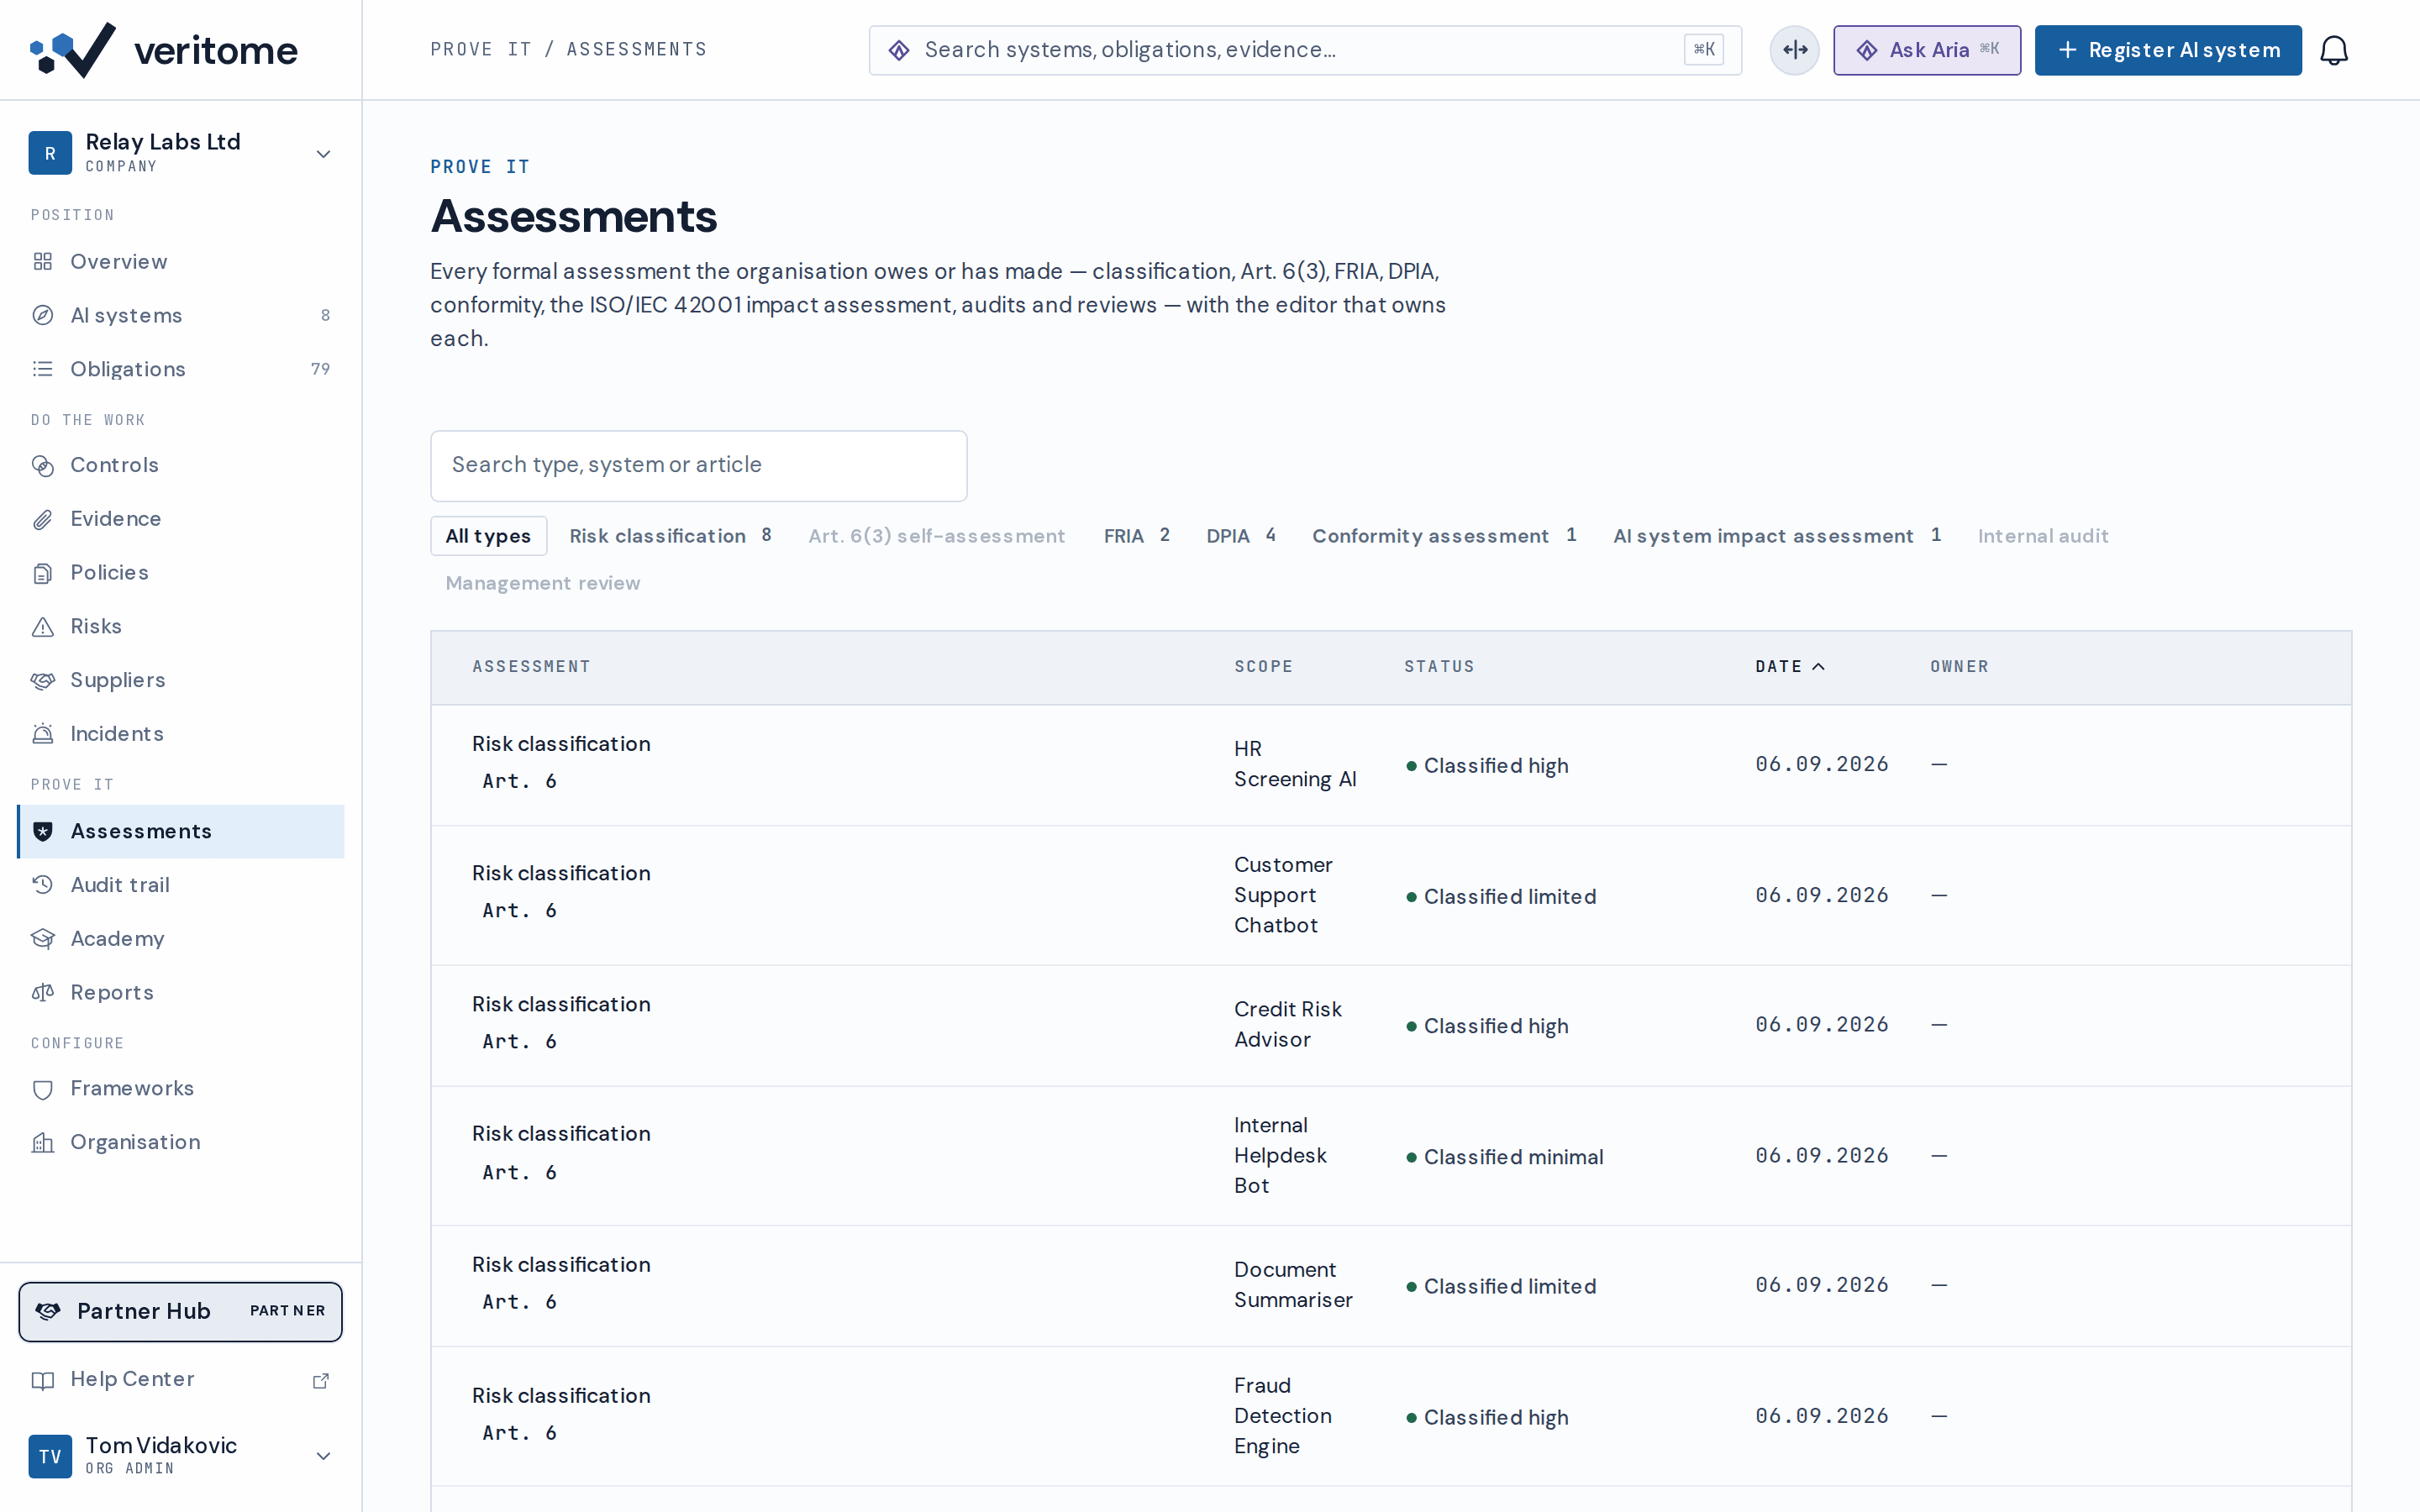The image size is (2420, 1512).
Task: Click the Evidence paperclip icon
Action: (43, 519)
